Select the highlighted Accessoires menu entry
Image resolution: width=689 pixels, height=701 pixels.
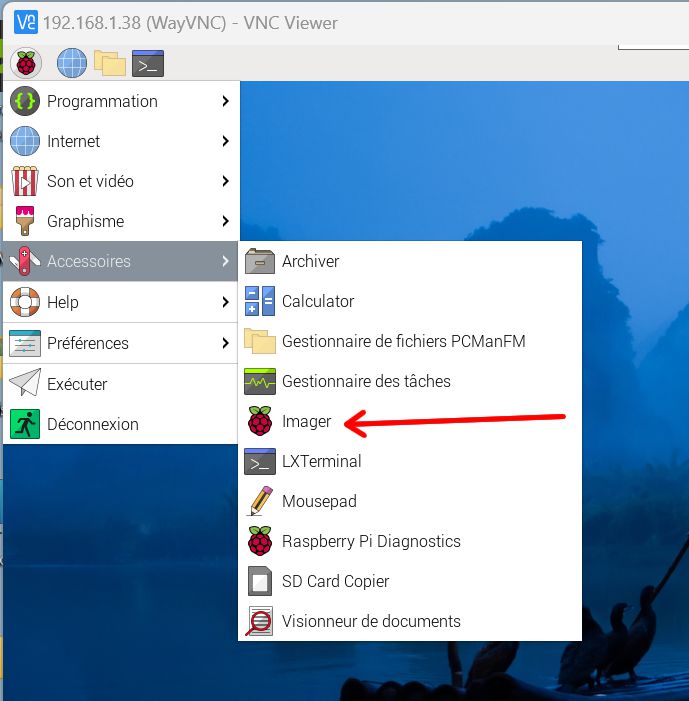(x=121, y=261)
